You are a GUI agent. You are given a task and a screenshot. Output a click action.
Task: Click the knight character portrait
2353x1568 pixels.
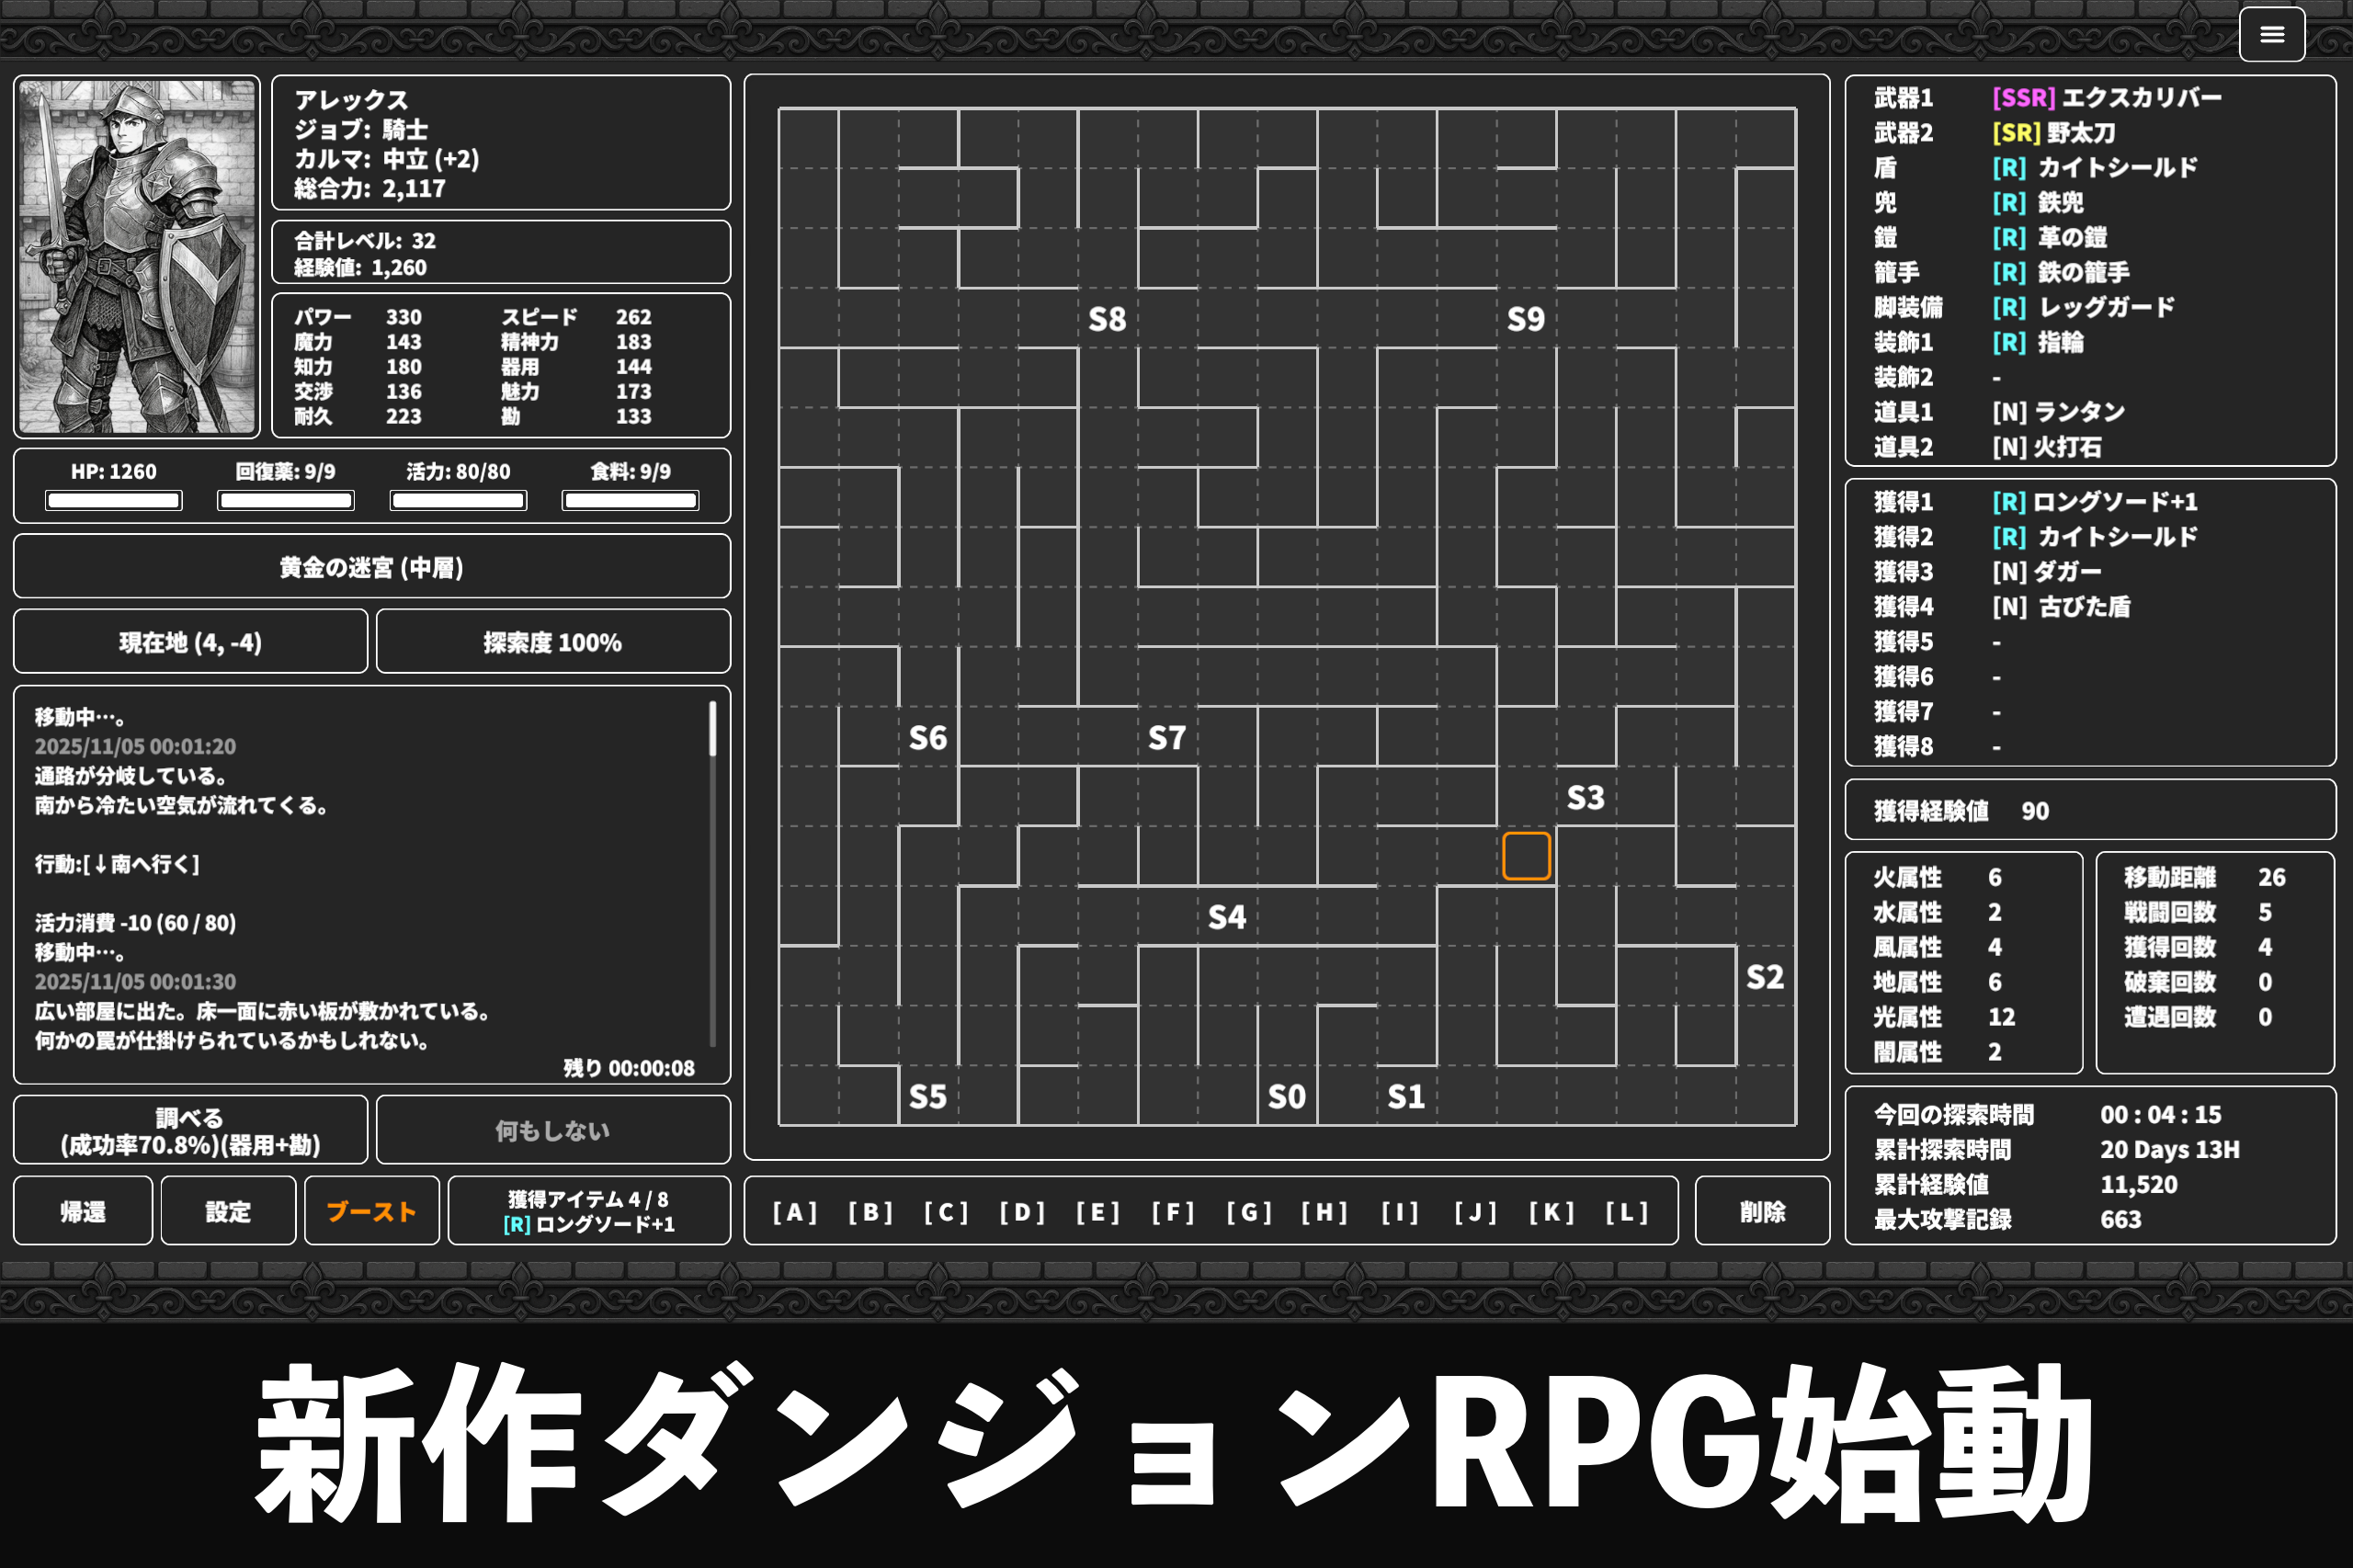point(137,257)
